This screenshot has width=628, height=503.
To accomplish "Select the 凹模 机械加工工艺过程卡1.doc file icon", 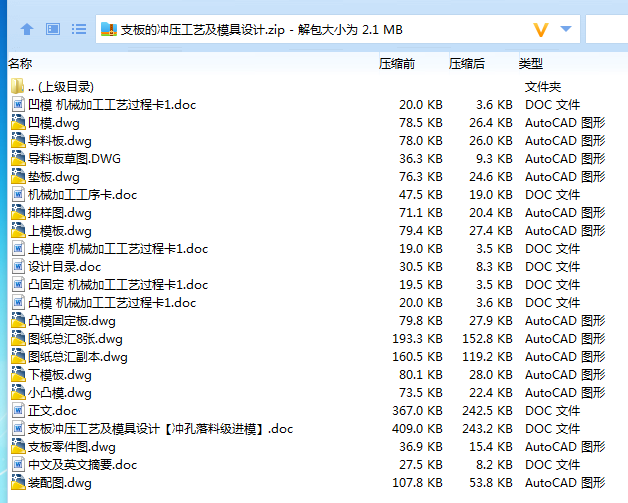I will pyautogui.click(x=18, y=104).
